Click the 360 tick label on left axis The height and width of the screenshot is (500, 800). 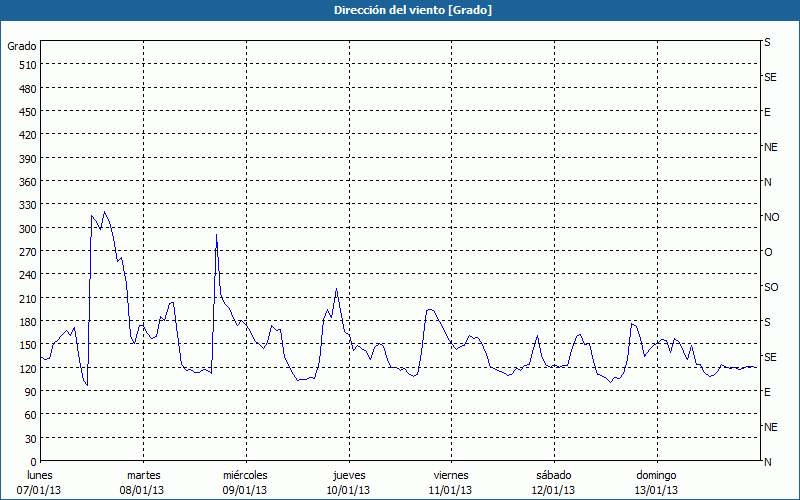coord(26,182)
